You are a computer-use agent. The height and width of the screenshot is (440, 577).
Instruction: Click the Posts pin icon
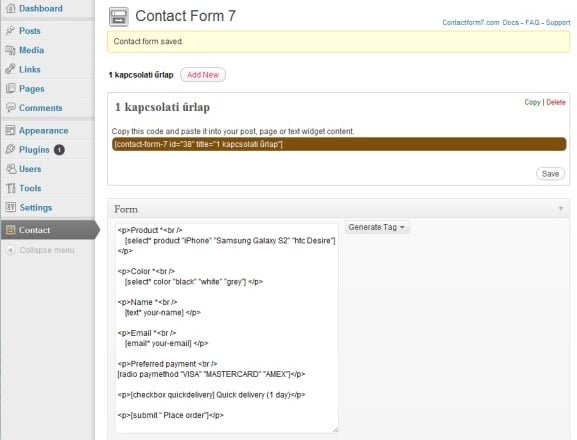tap(10, 31)
